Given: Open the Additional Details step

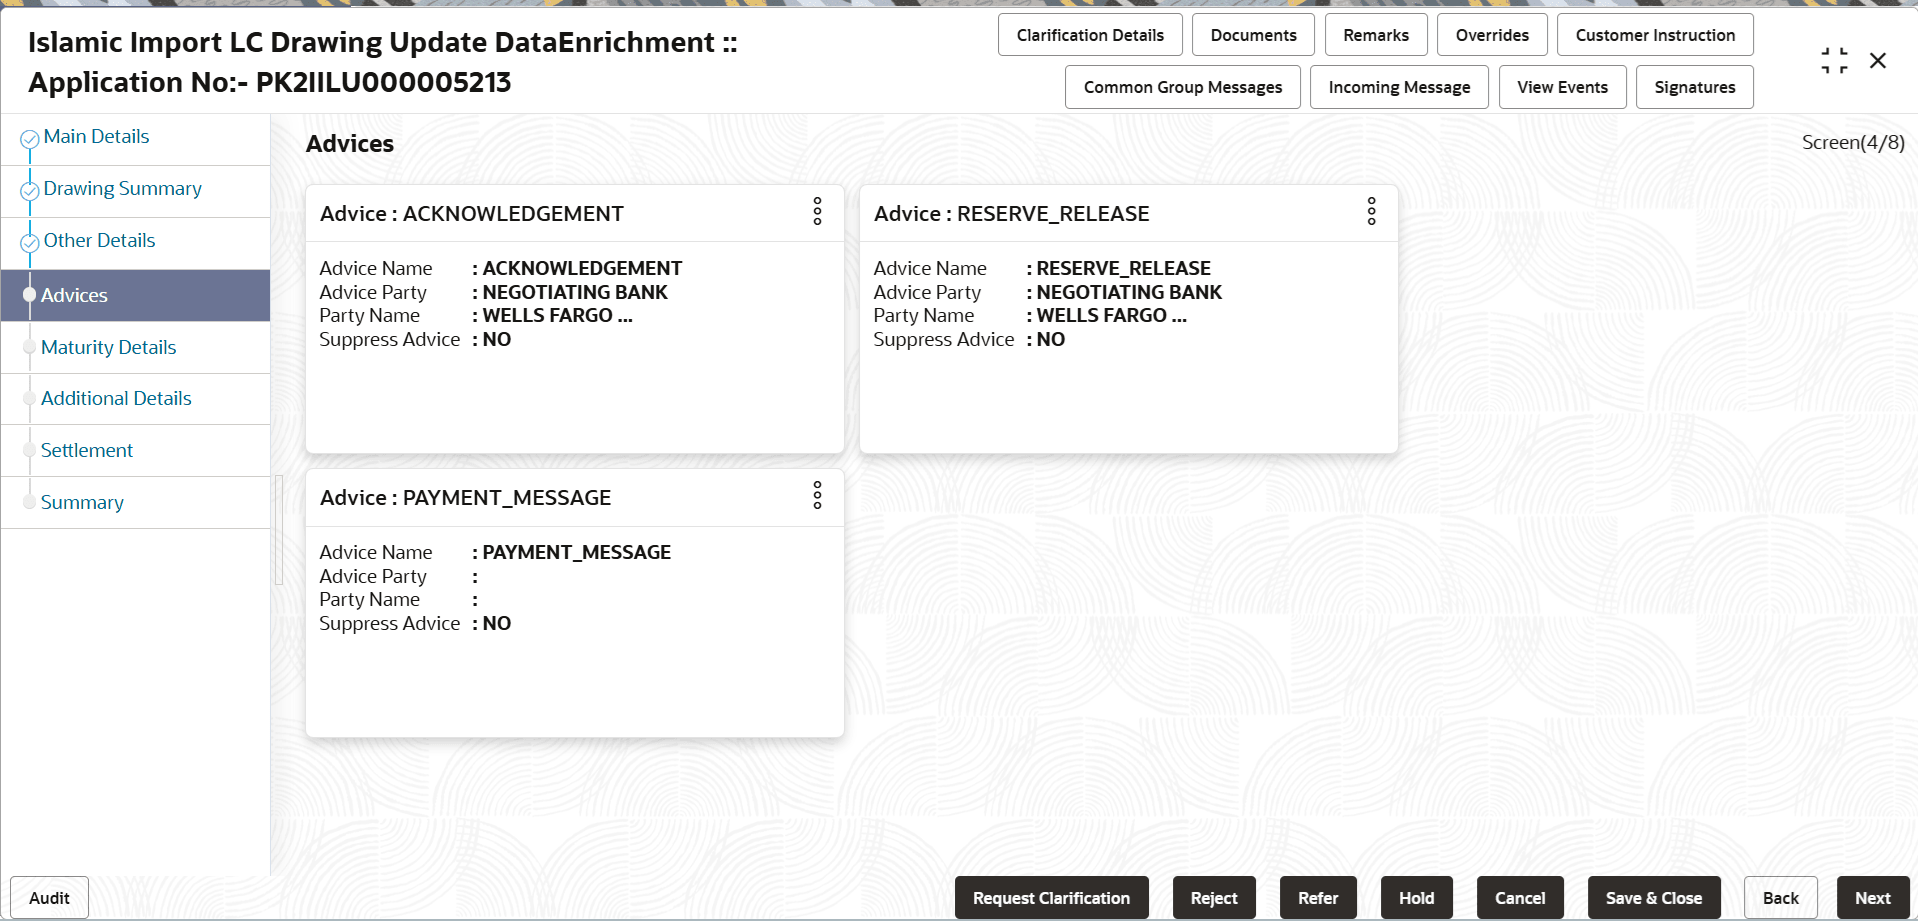Looking at the screenshot, I should point(116,398).
